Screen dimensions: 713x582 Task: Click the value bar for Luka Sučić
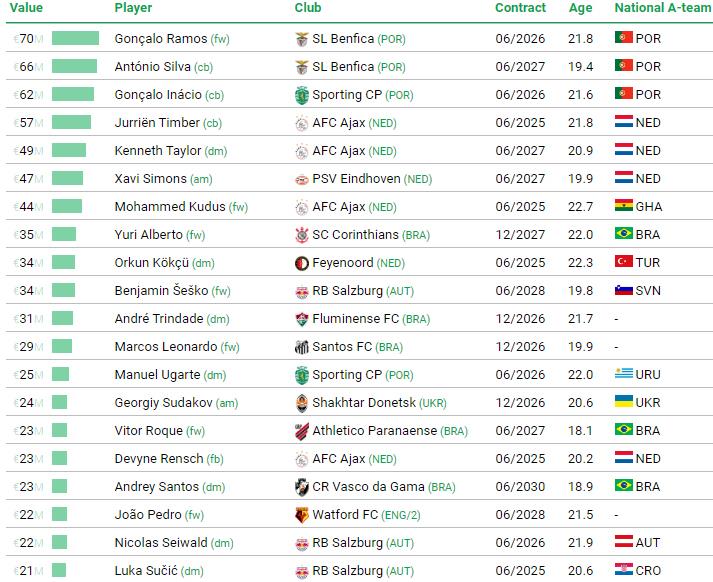point(59,571)
